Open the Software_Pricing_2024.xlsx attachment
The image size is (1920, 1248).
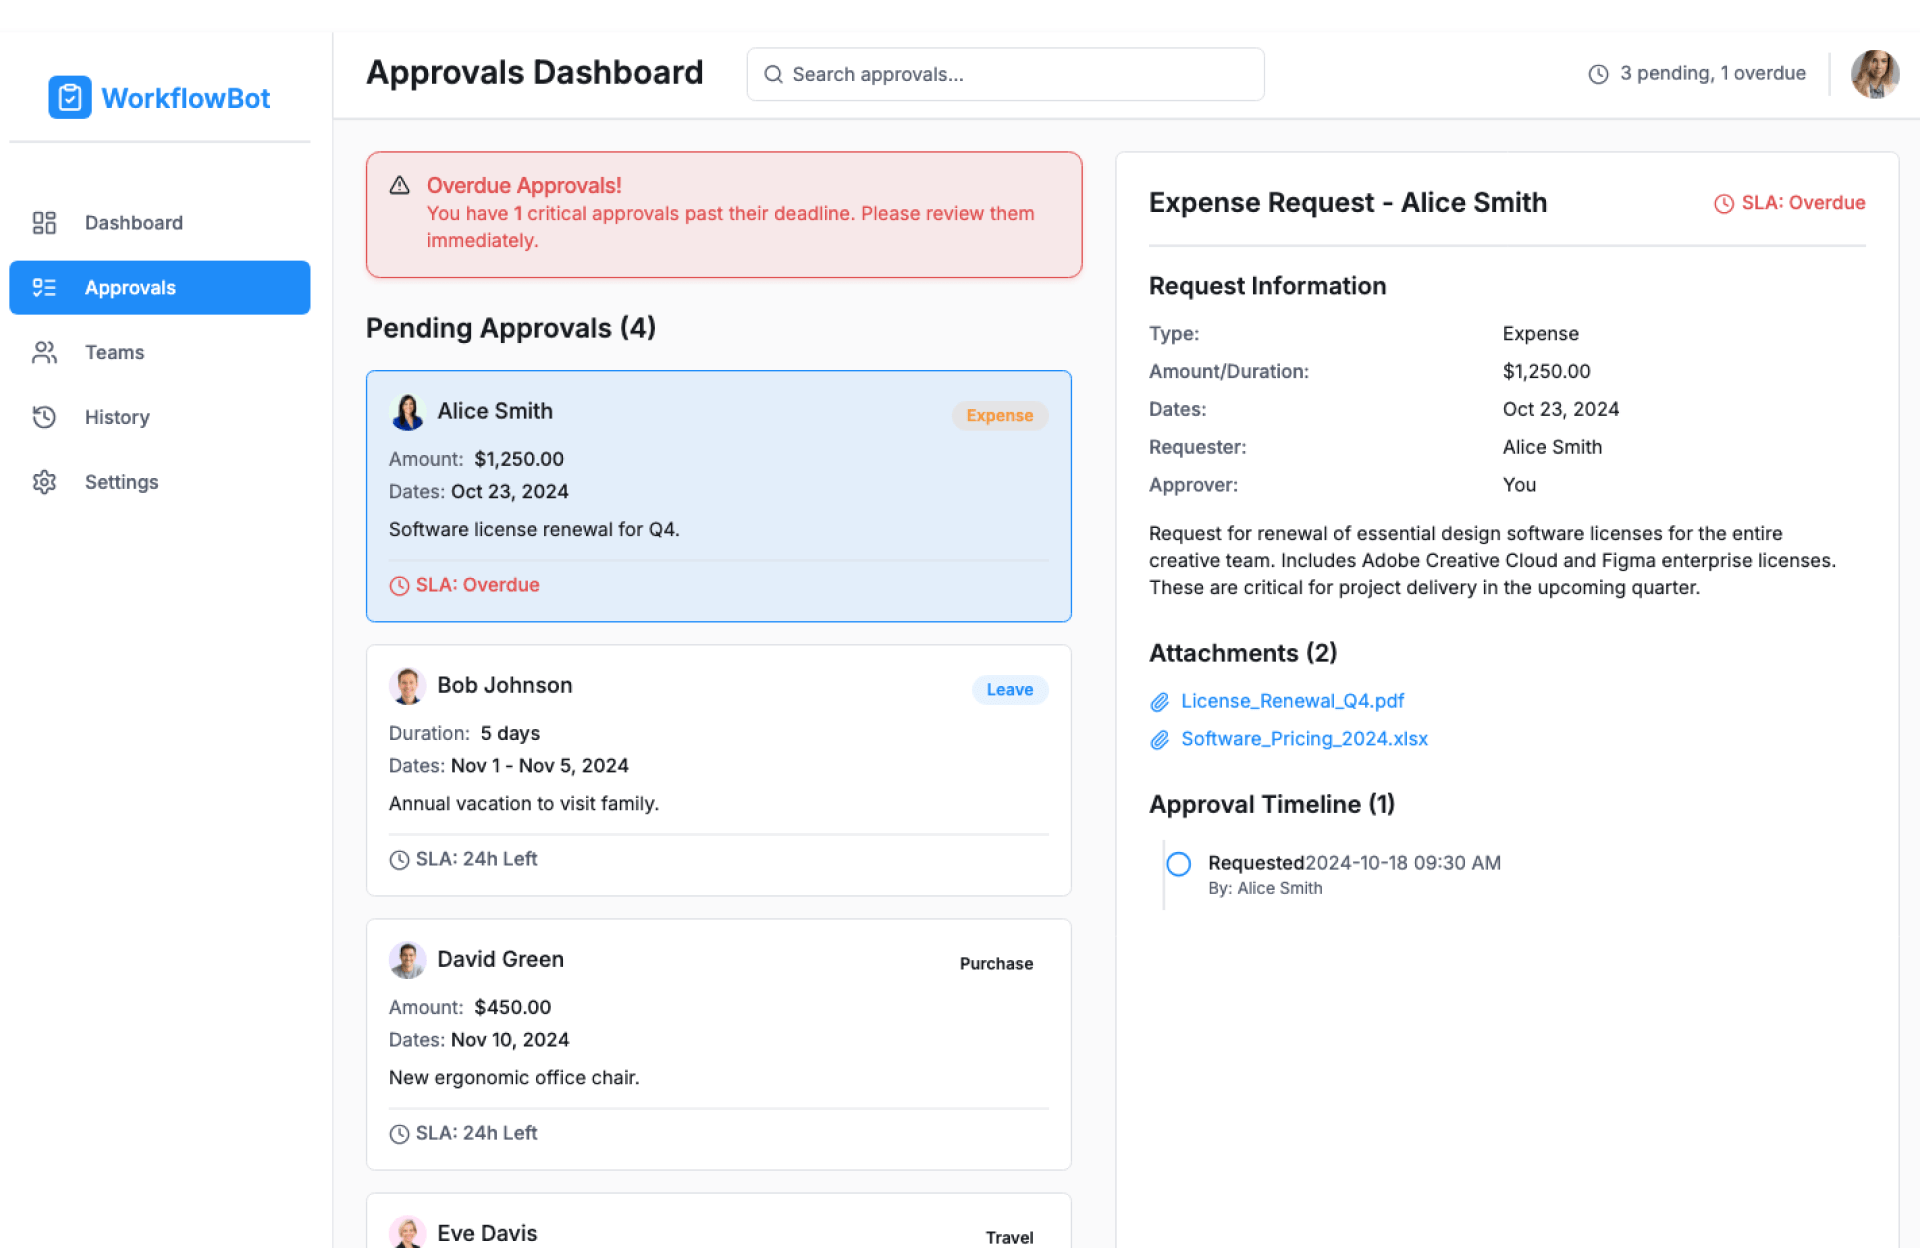(1303, 739)
